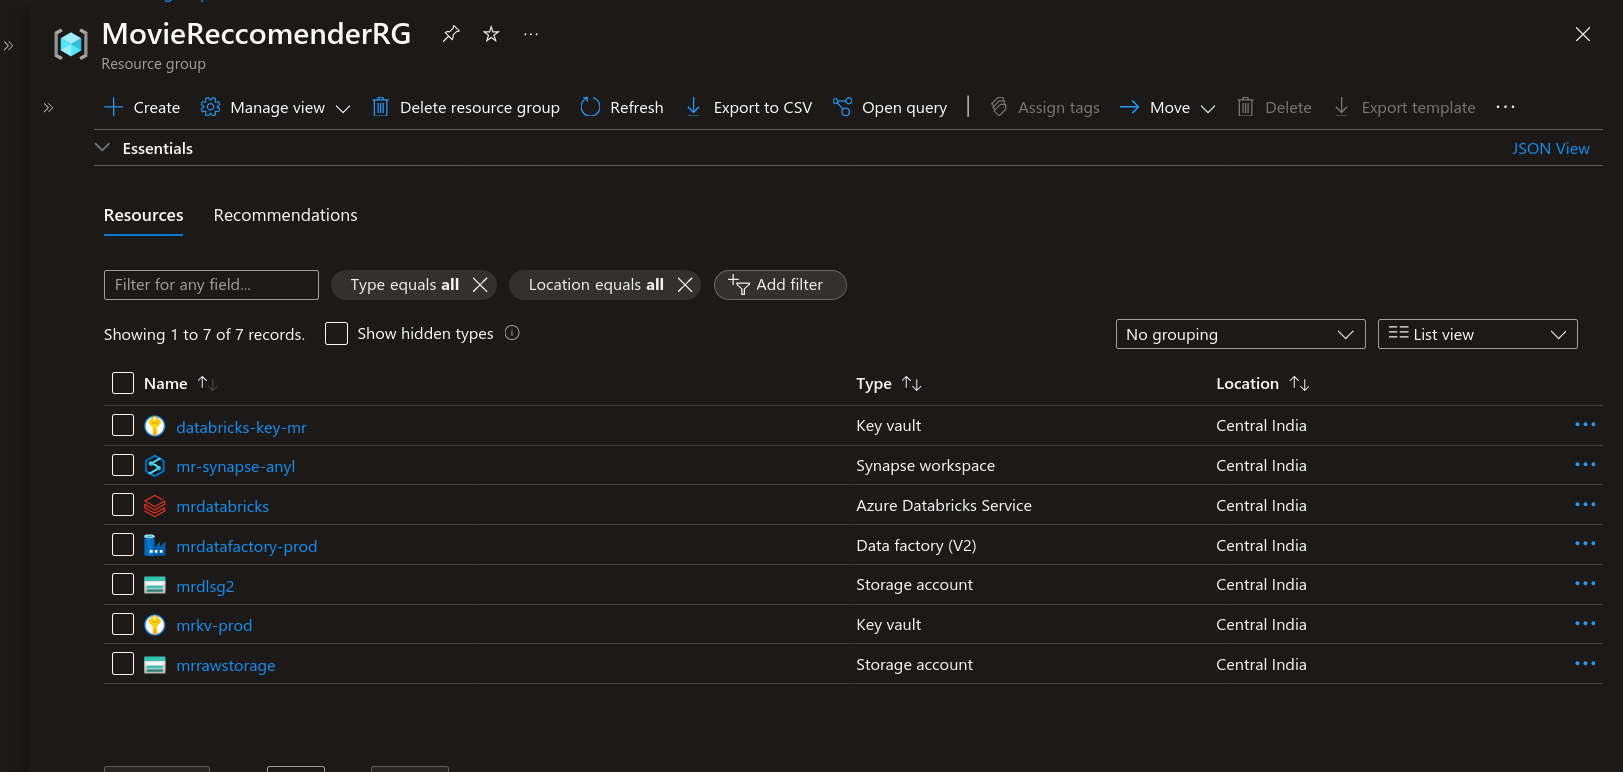Check the mrdatafactory-prod row checkbox

123,544
